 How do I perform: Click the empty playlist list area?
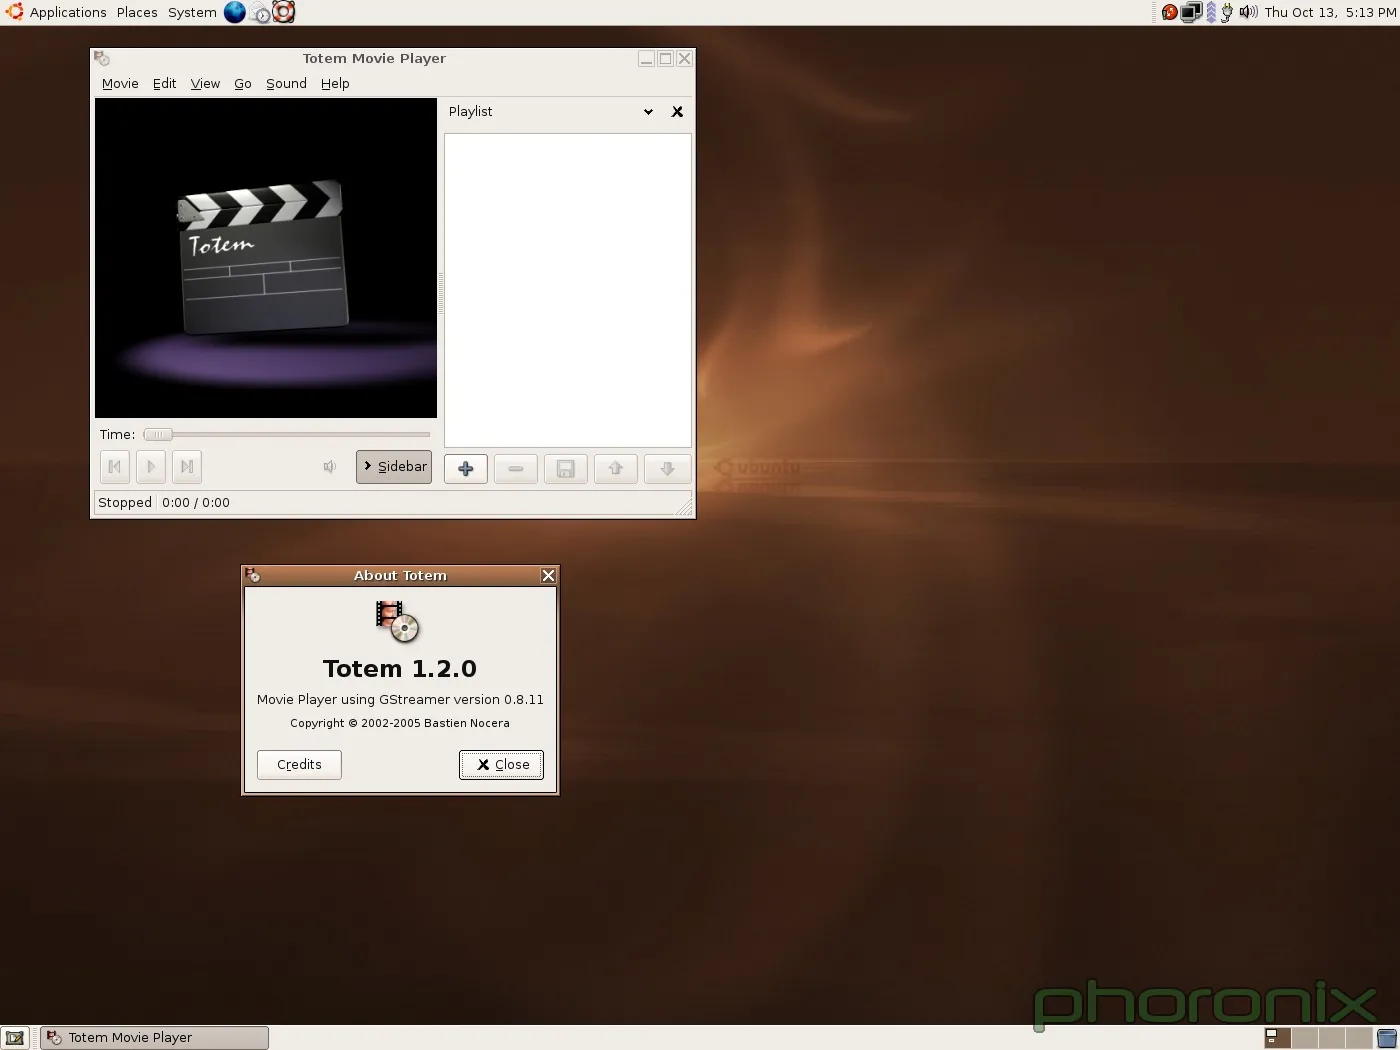(568, 290)
